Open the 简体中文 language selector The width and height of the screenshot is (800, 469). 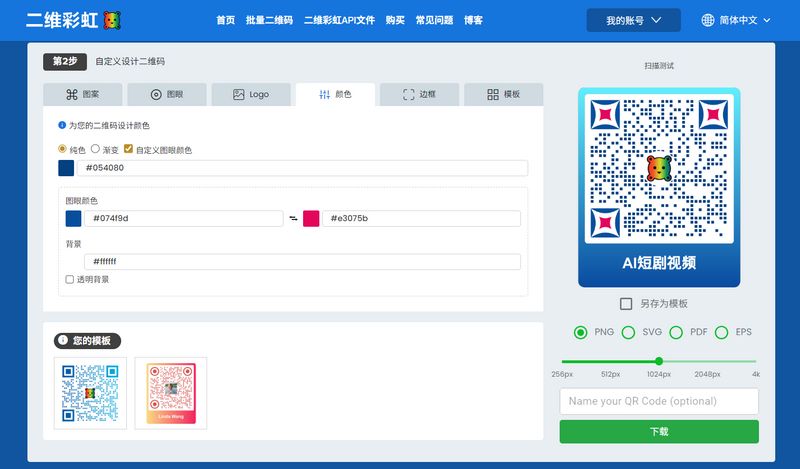738,20
